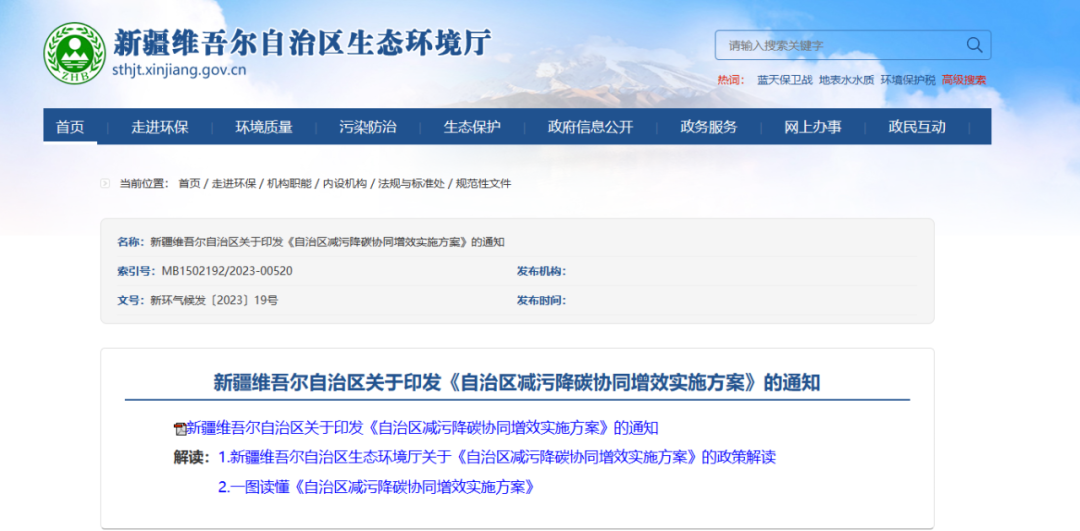Open the 一图读懂 infographic link
This screenshot has height=531, width=1080.
[x=376, y=488]
